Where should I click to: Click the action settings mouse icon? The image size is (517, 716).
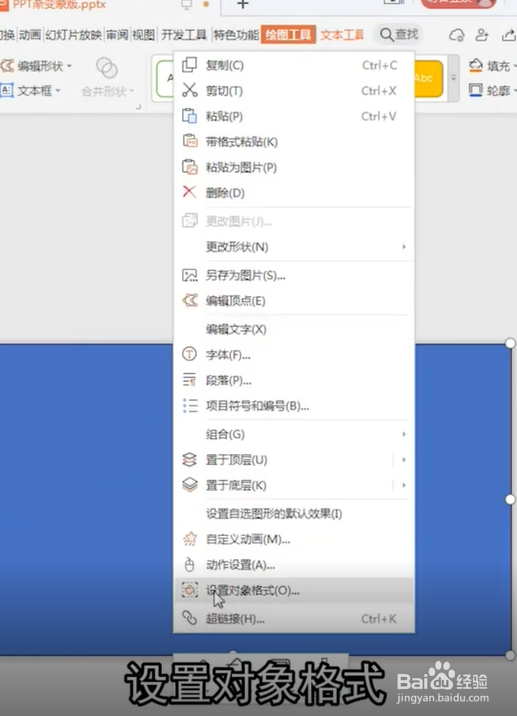pyautogui.click(x=189, y=565)
